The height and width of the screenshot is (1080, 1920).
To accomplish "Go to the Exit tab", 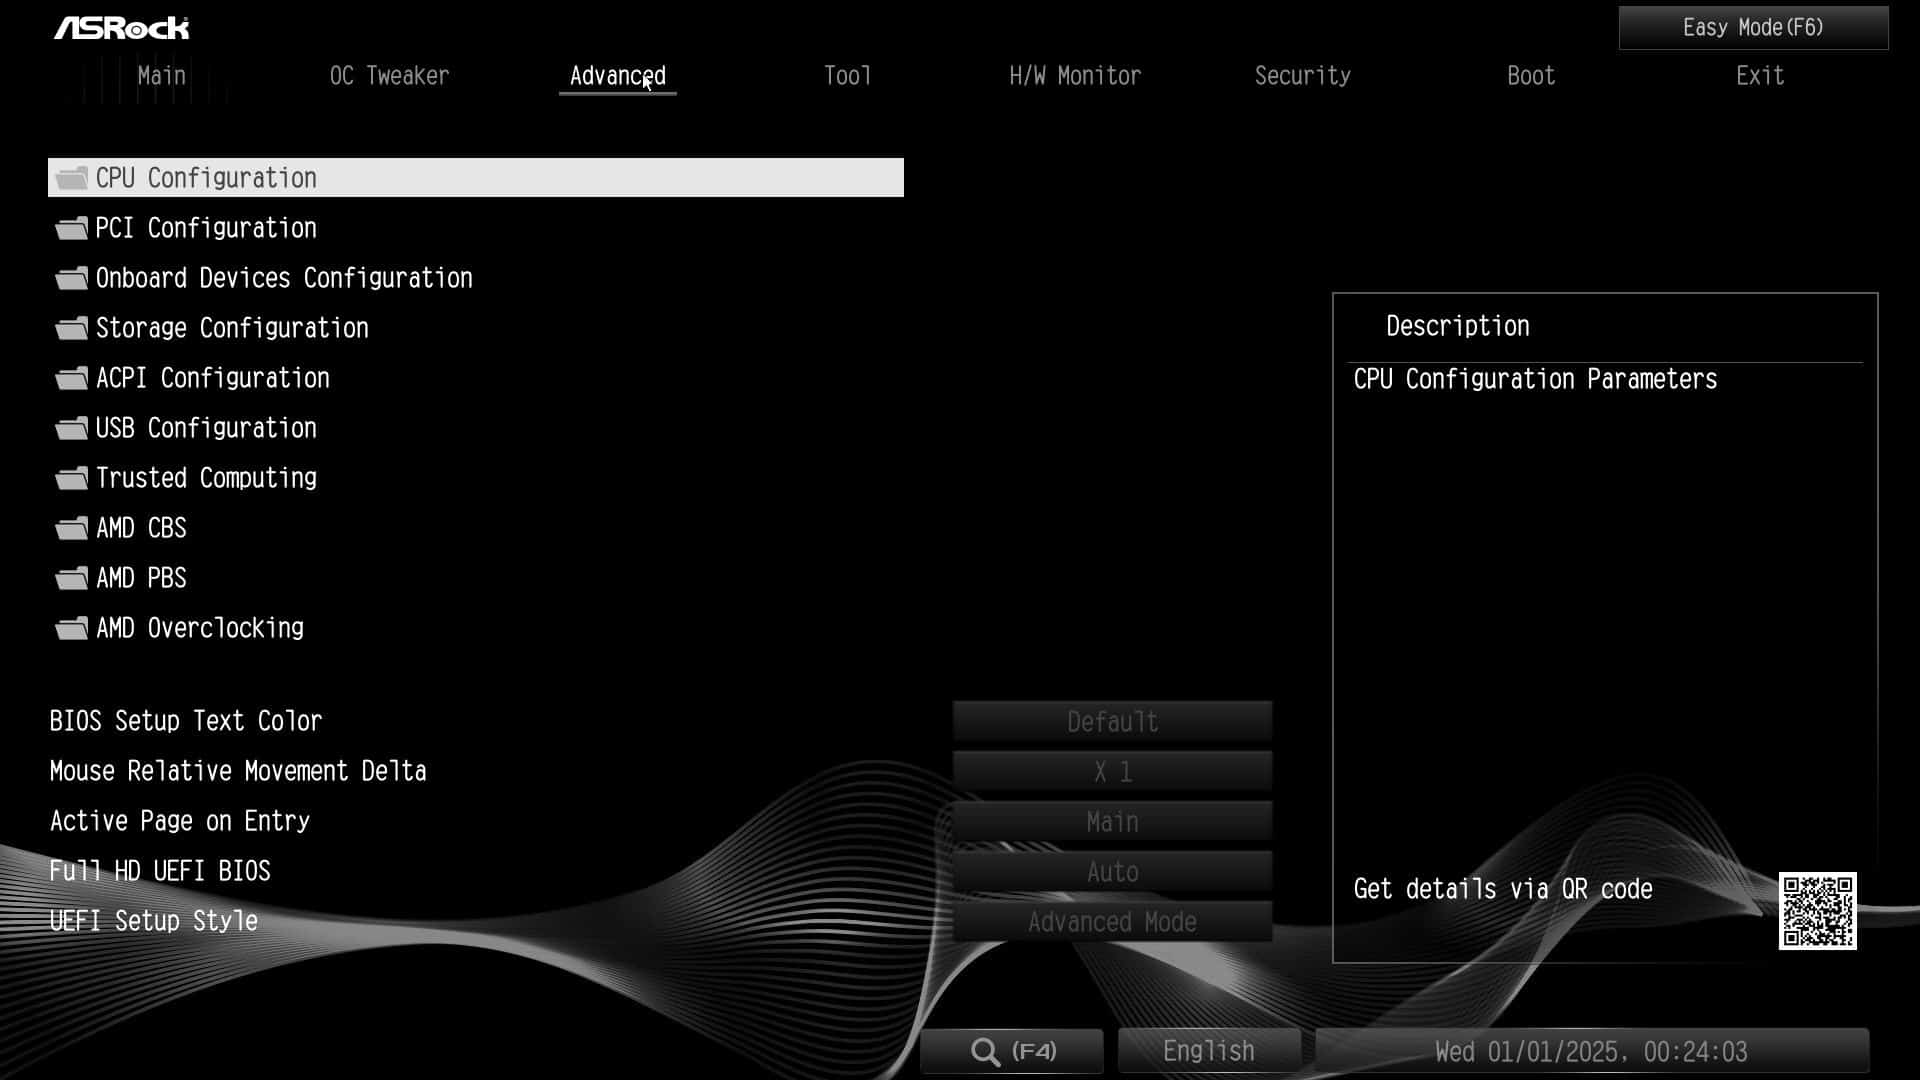I will click(x=1760, y=76).
